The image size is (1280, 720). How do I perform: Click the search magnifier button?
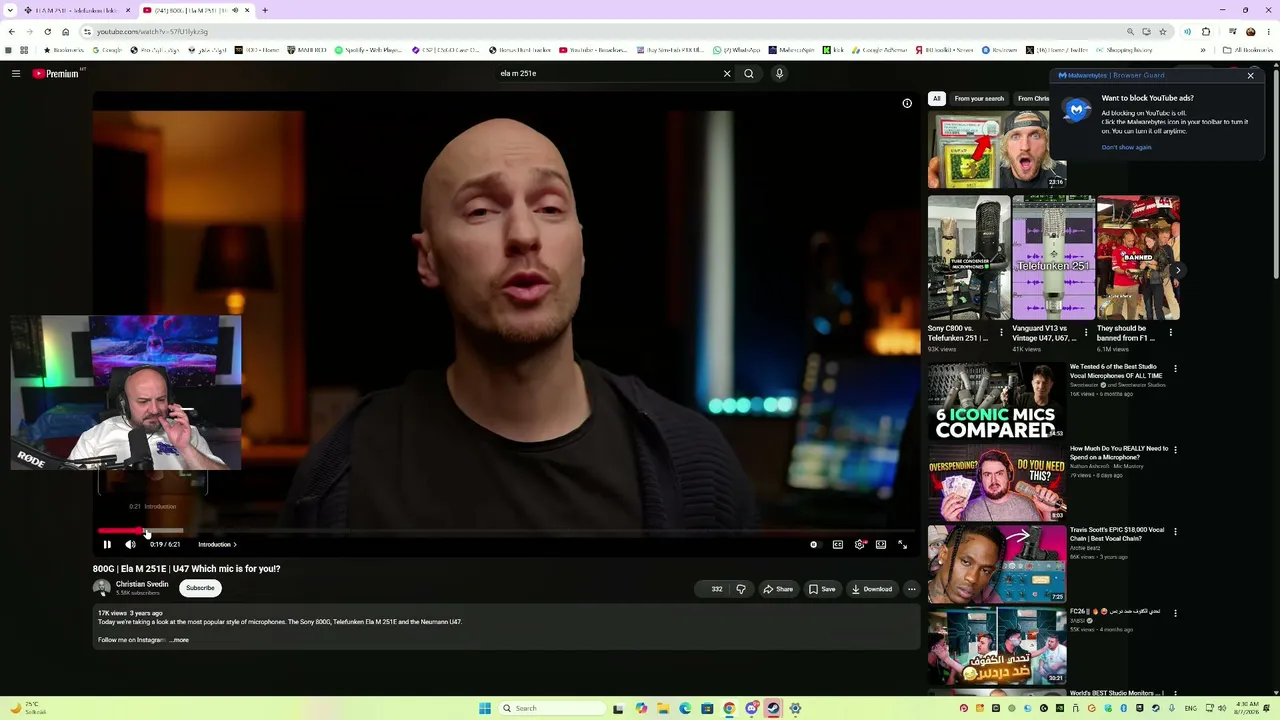[749, 73]
